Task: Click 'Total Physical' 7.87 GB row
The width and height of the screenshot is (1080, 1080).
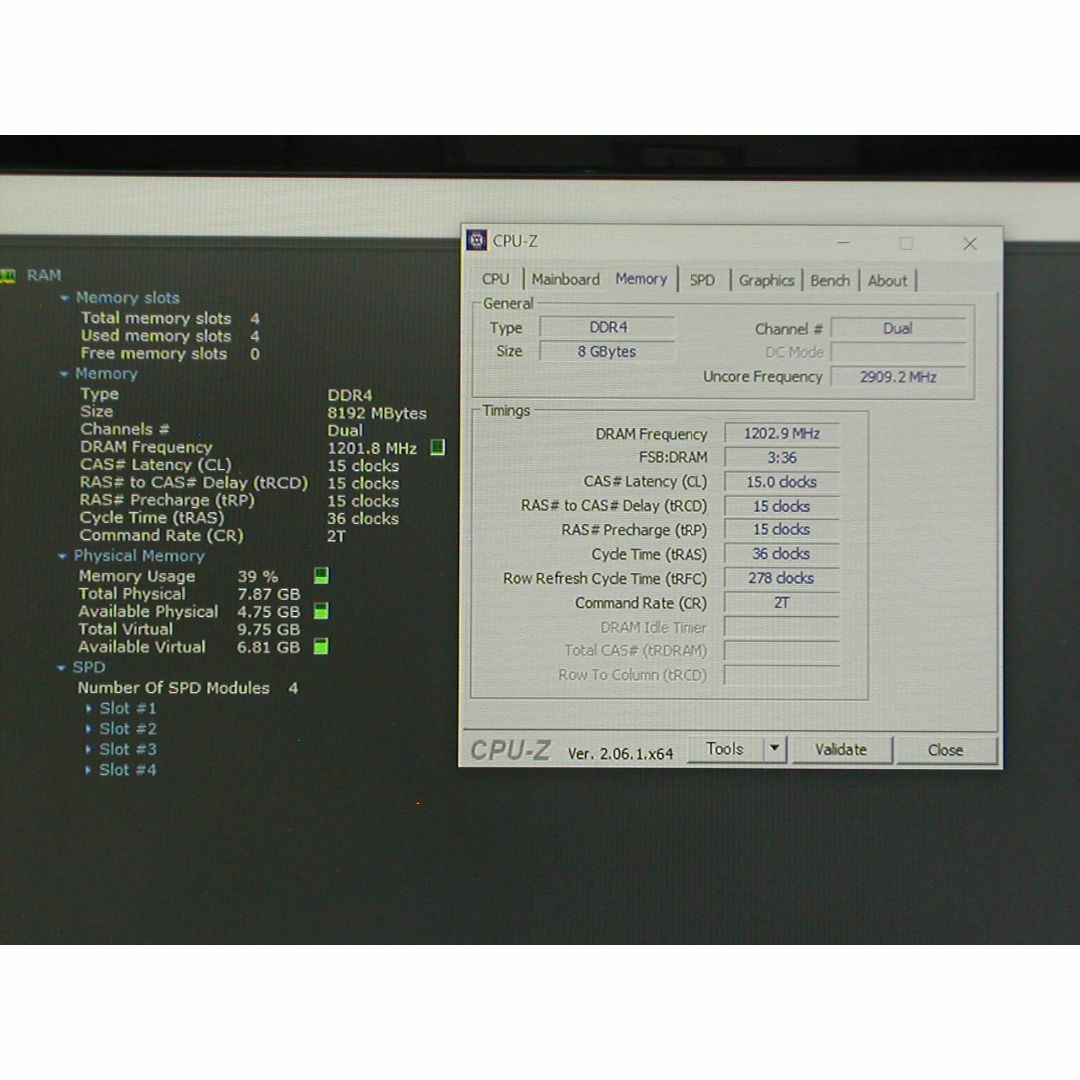Action: pyautogui.click(x=189, y=594)
